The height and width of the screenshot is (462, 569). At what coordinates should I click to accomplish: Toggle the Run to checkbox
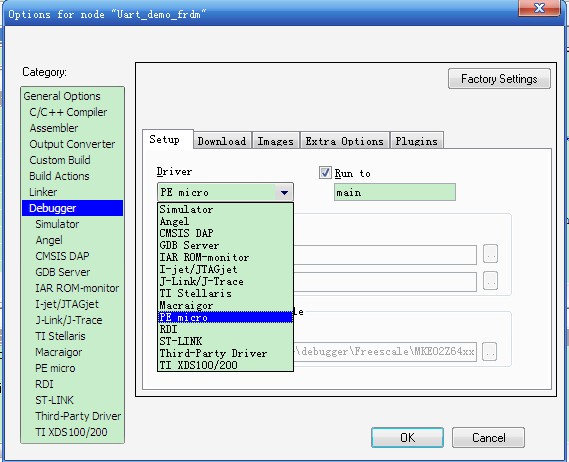pos(325,172)
